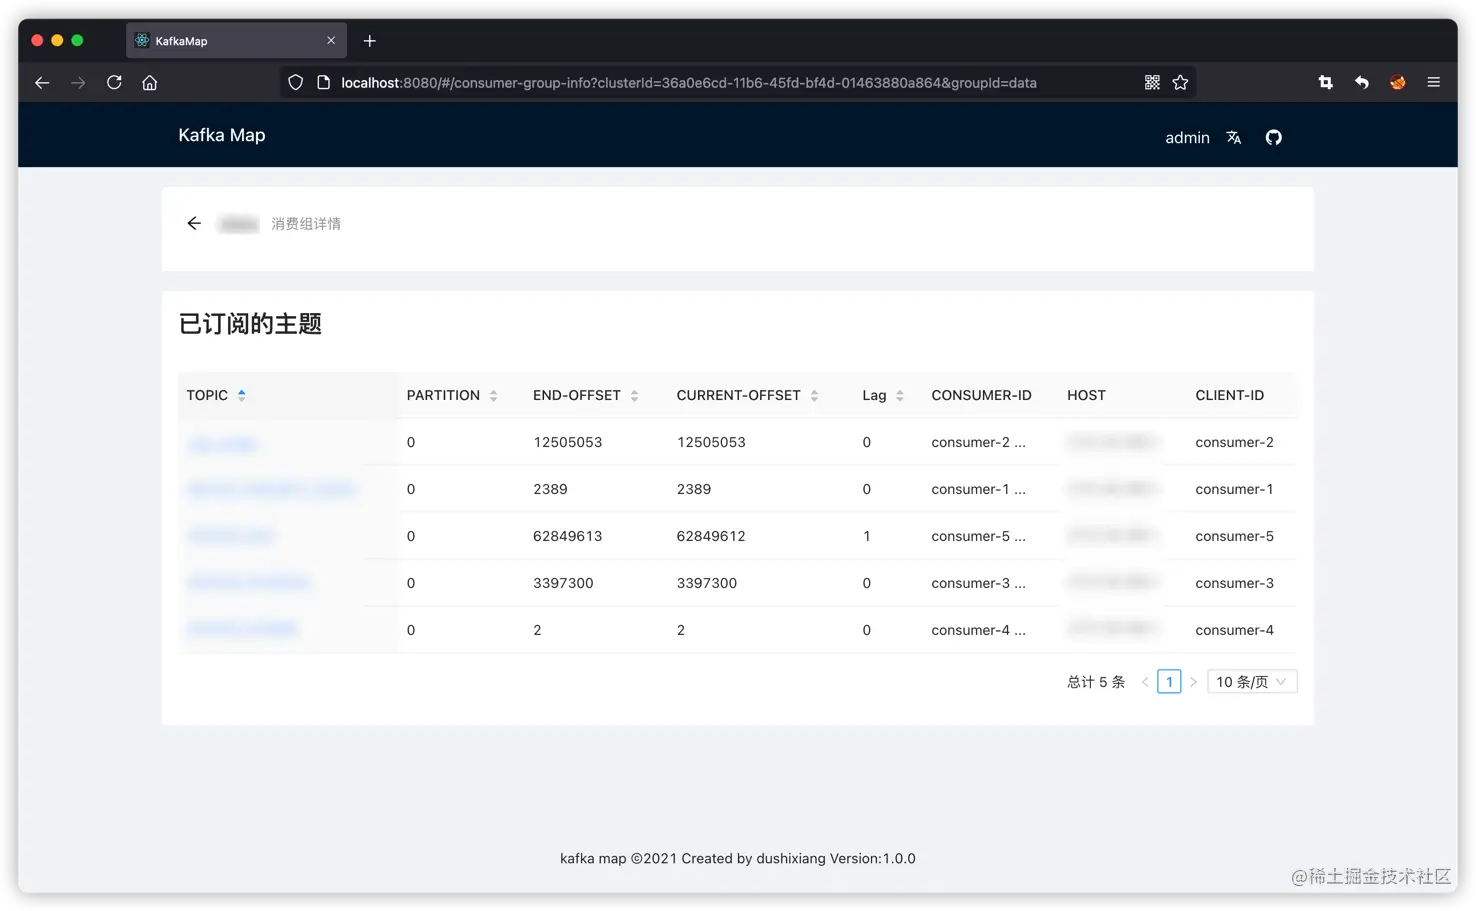
Task: Click consumer-id cell 'consumer-5 ...'
Action: click(978, 536)
